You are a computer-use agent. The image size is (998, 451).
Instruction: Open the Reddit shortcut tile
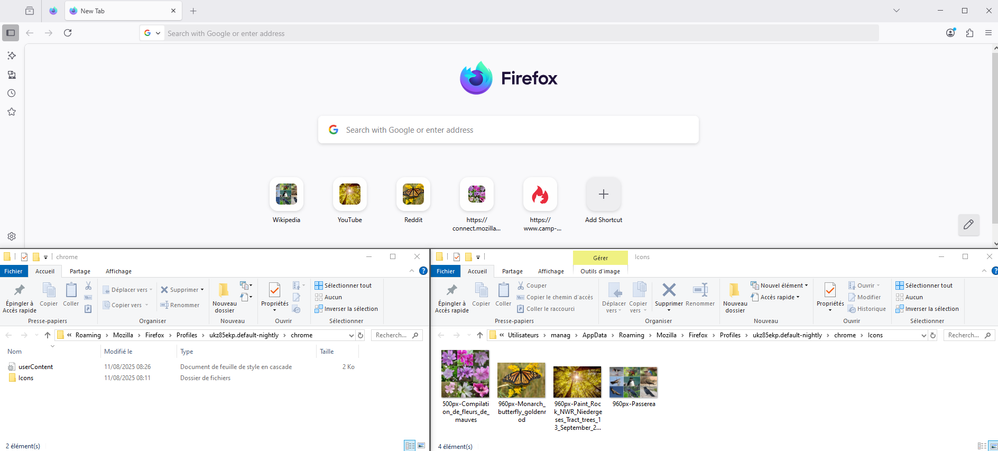pyautogui.click(x=413, y=195)
